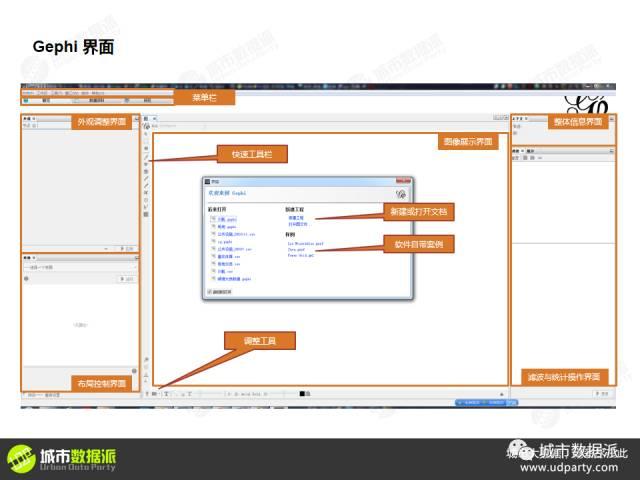Open the layout chooser dropdown
640x480 pixels.
(80, 267)
